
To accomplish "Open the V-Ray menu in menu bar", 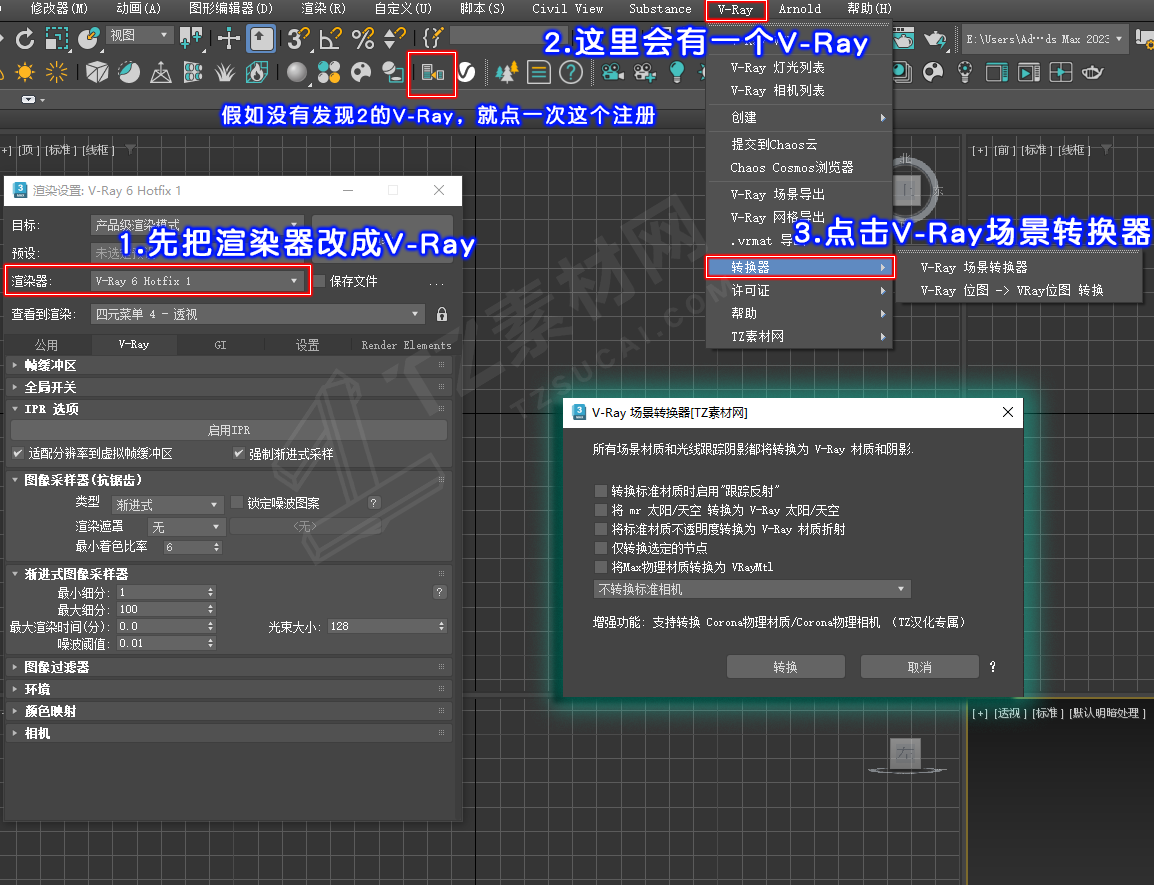I will tap(735, 10).
